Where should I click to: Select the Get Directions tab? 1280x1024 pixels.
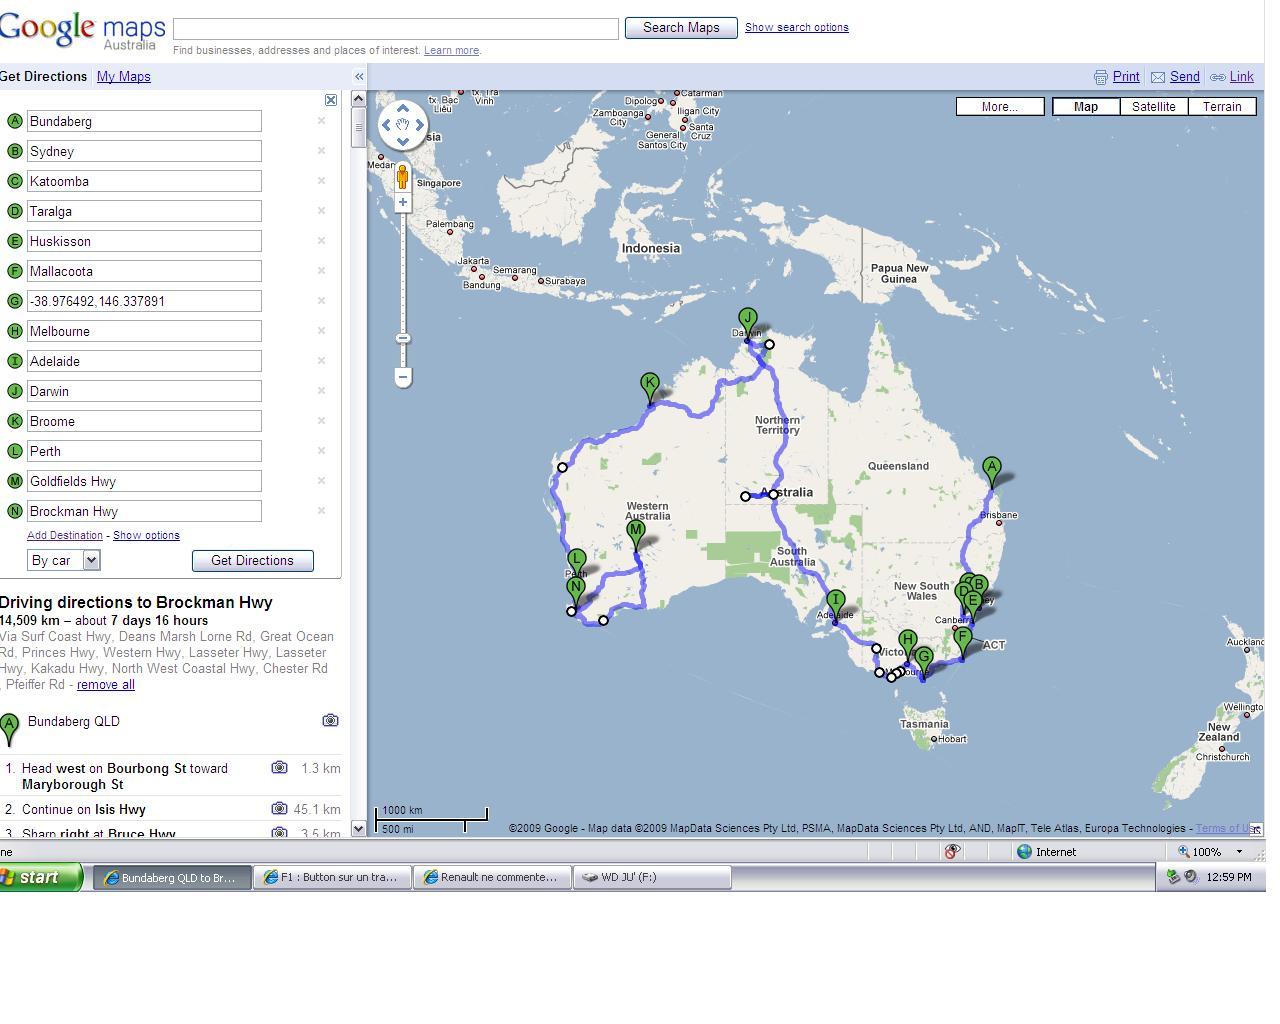coord(43,76)
